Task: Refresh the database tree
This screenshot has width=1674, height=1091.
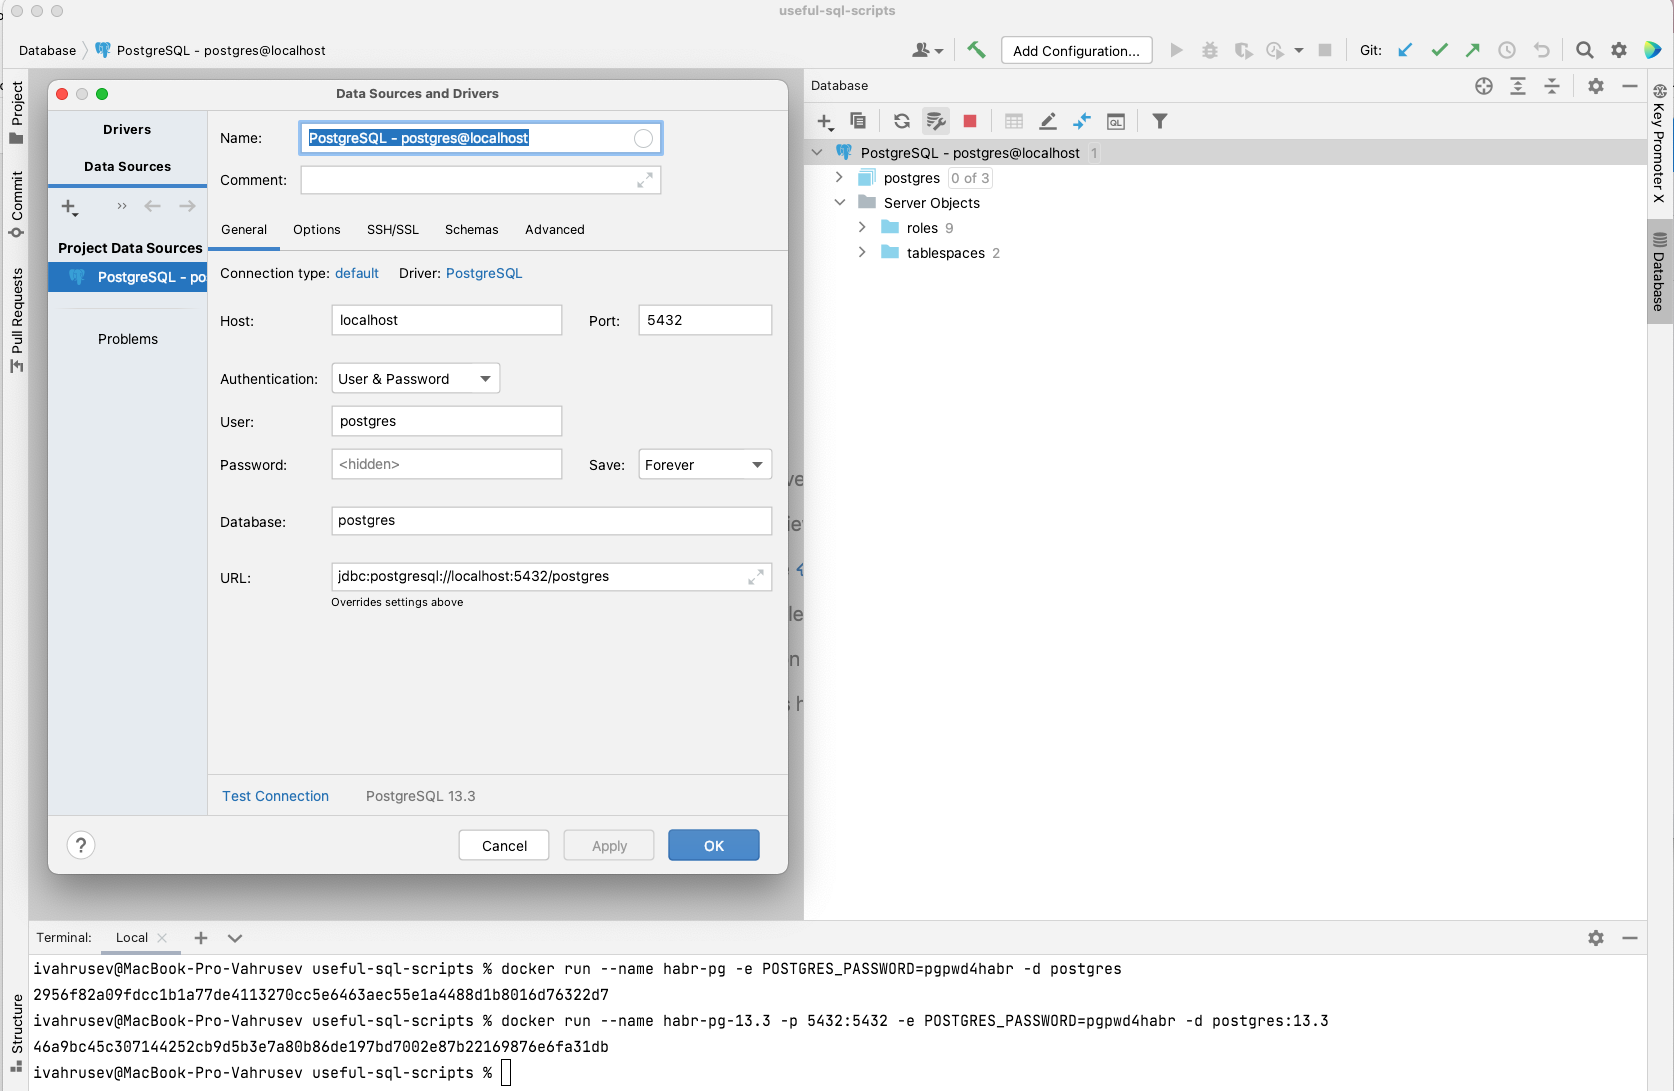Action: click(902, 121)
